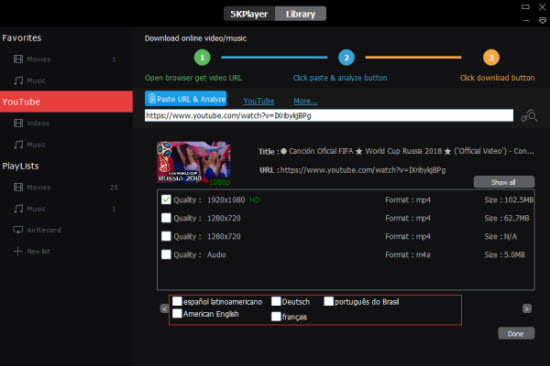Click the video URL input field
Image resolution: width=550 pixels, height=366 pixels.
tap(329, 115)
